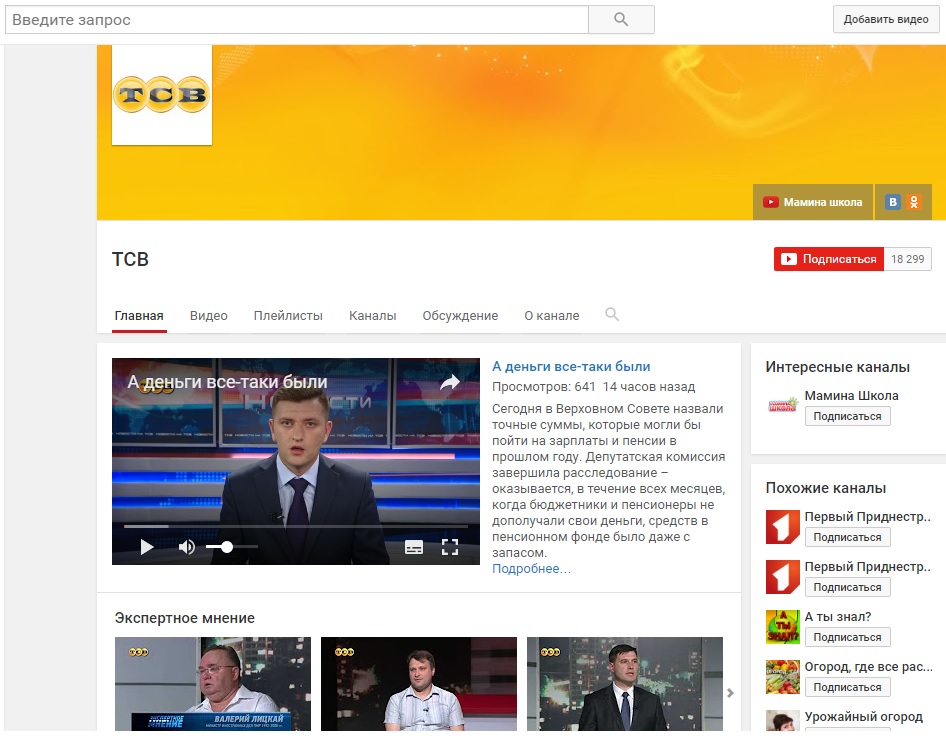
Task: Open the Мамина Школа channel name
Action: (851, 396)
